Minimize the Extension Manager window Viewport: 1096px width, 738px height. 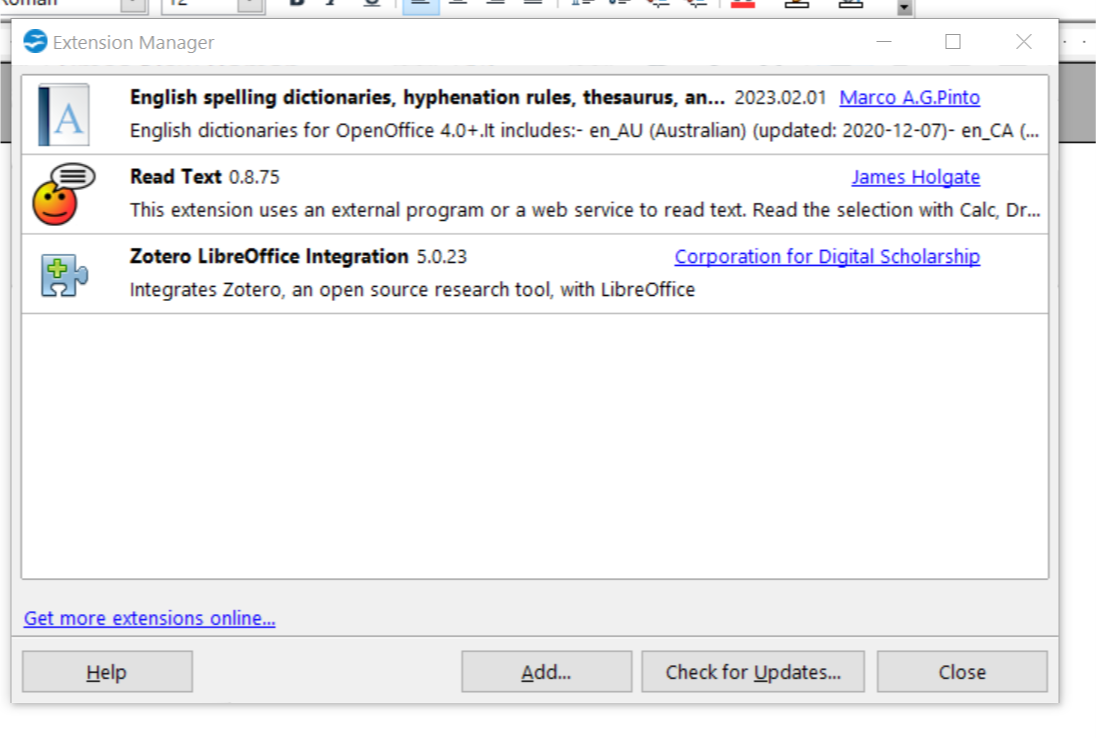[x=884, y=42]
